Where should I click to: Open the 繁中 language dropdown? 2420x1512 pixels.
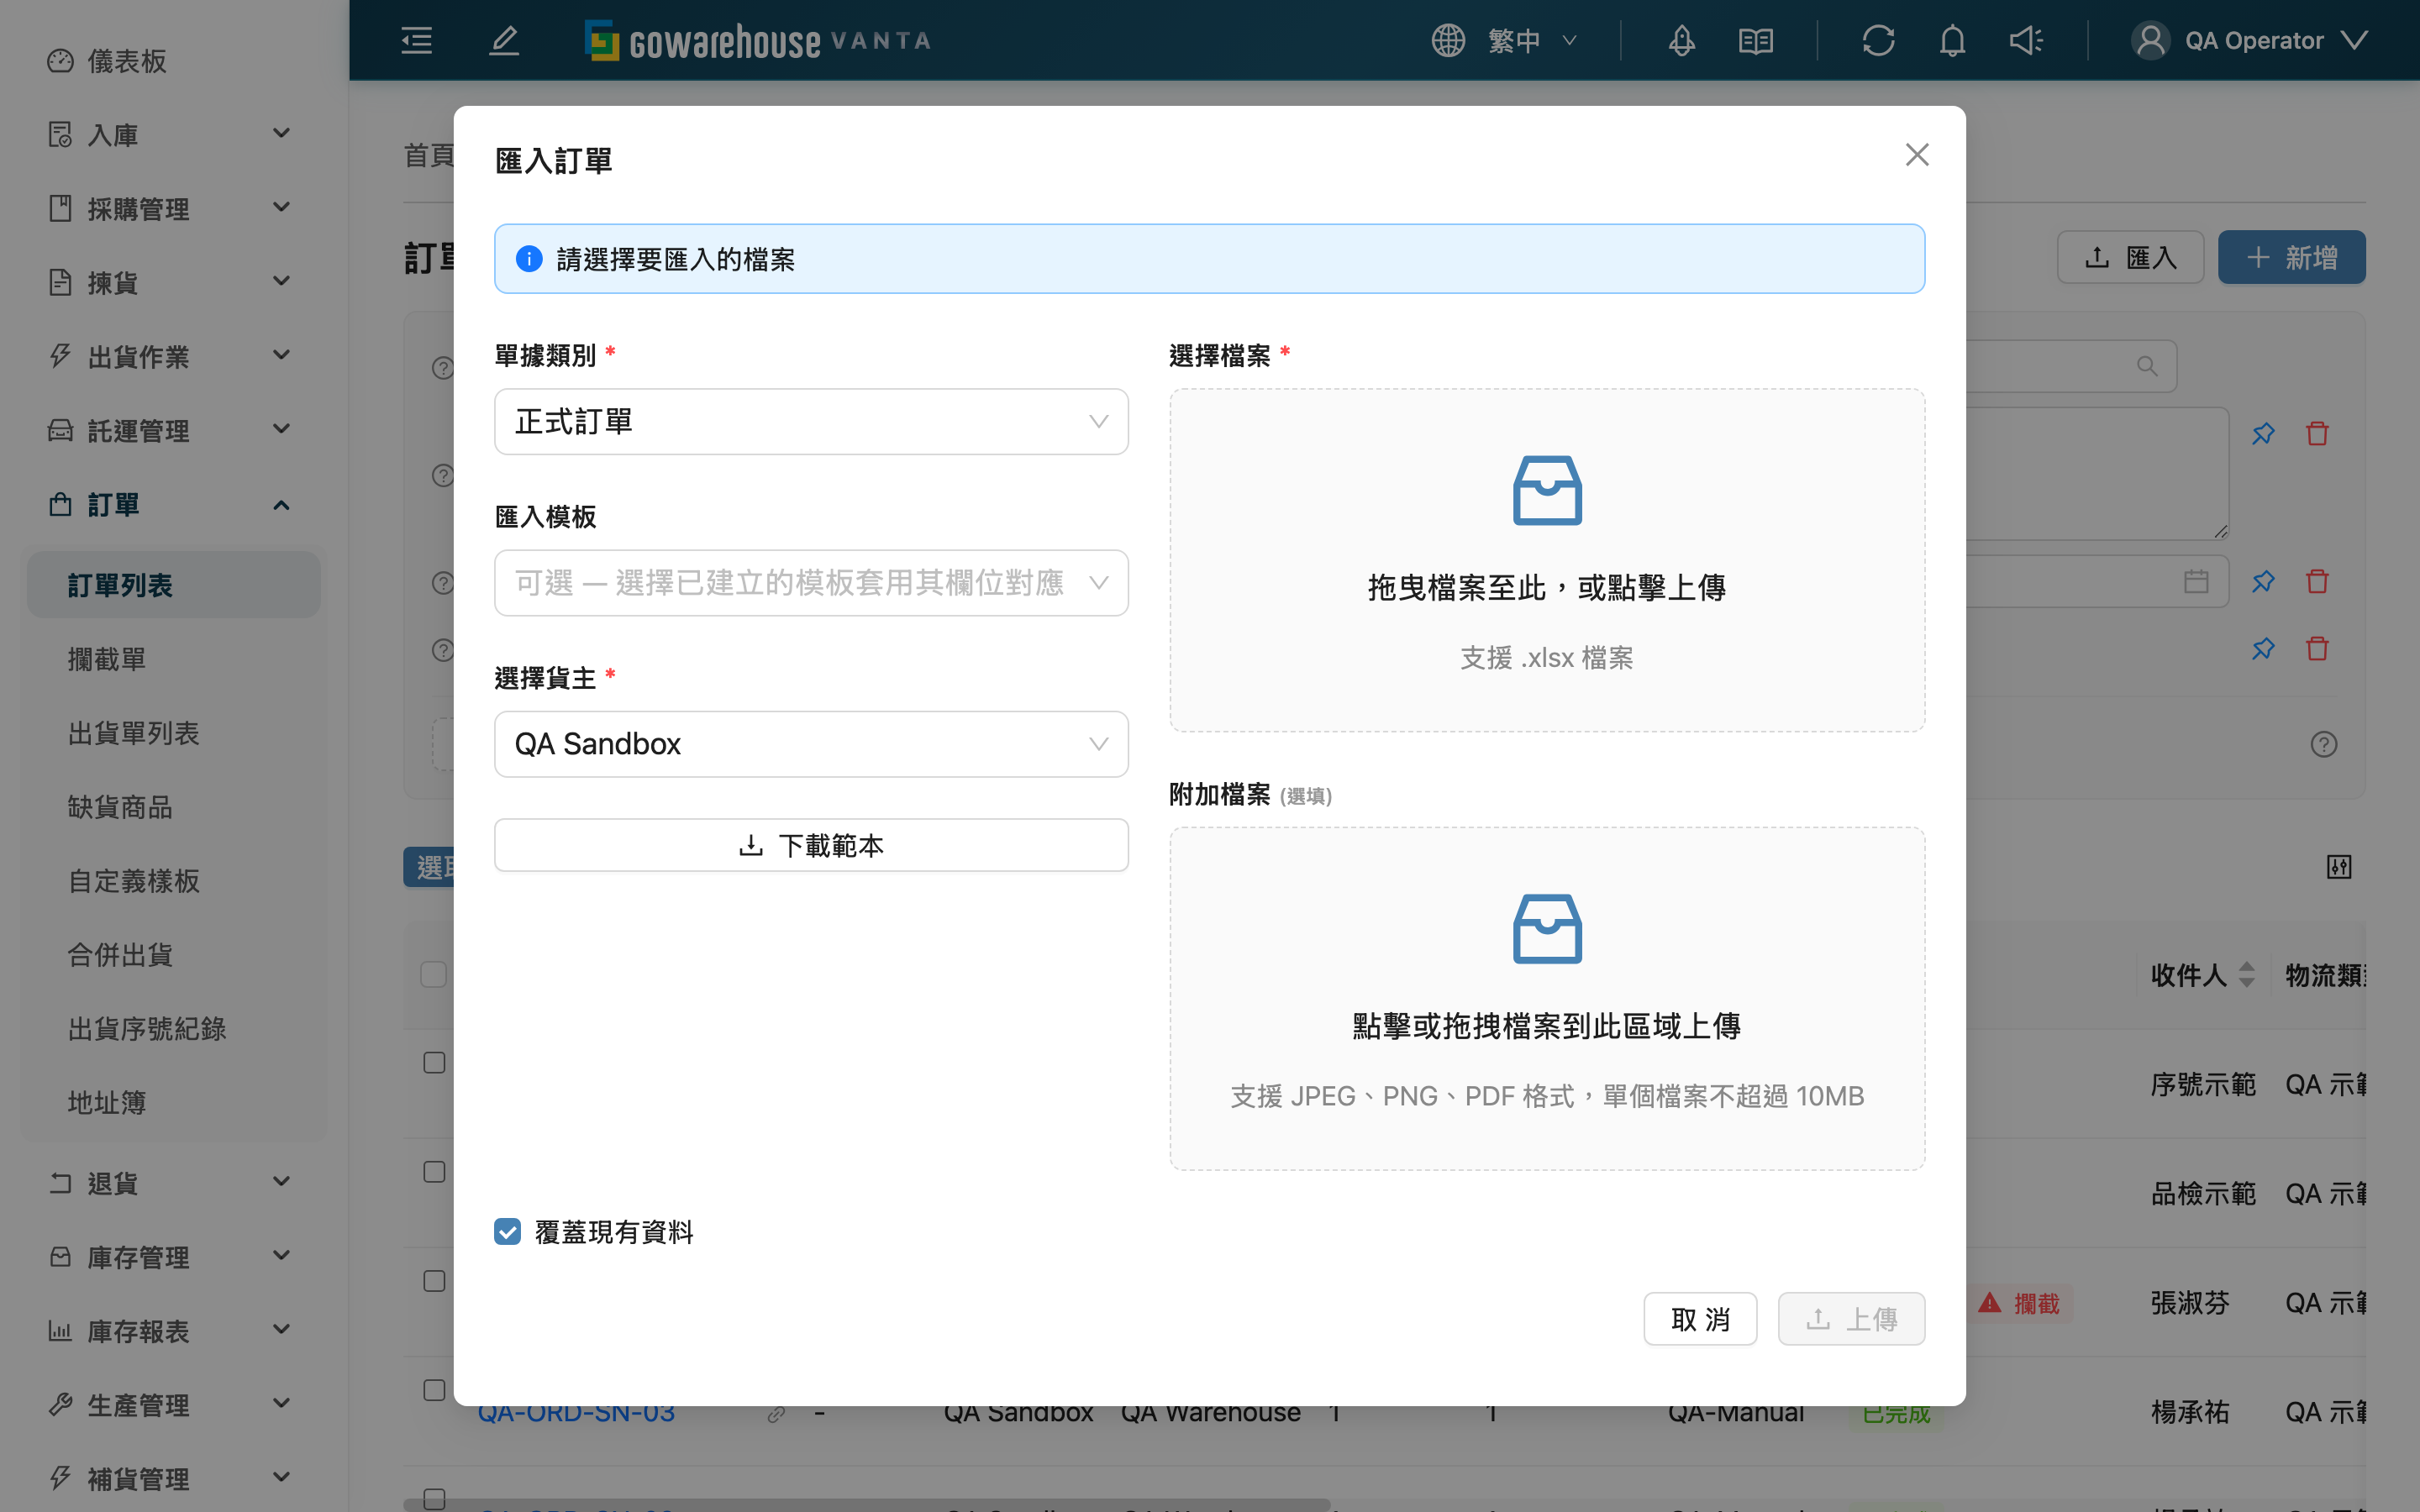click(x=1532, y=40)
